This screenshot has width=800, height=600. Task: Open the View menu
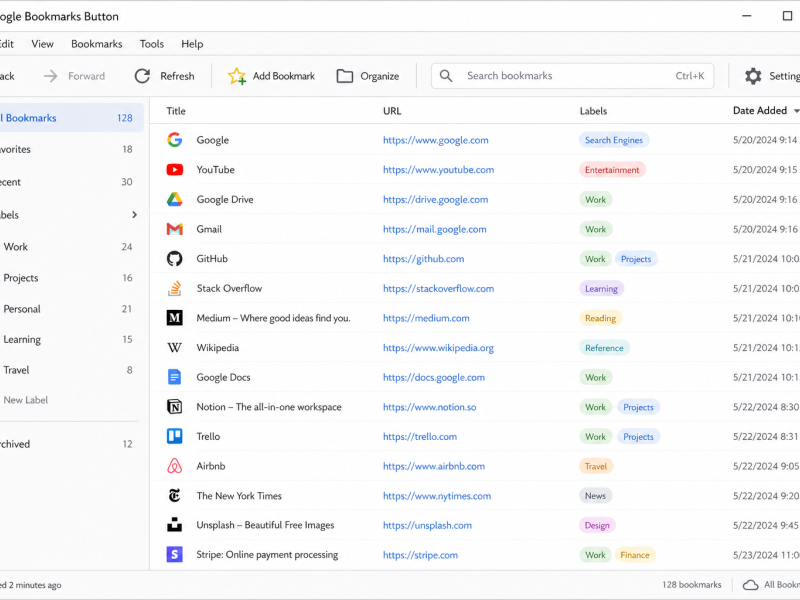(42, 44)
